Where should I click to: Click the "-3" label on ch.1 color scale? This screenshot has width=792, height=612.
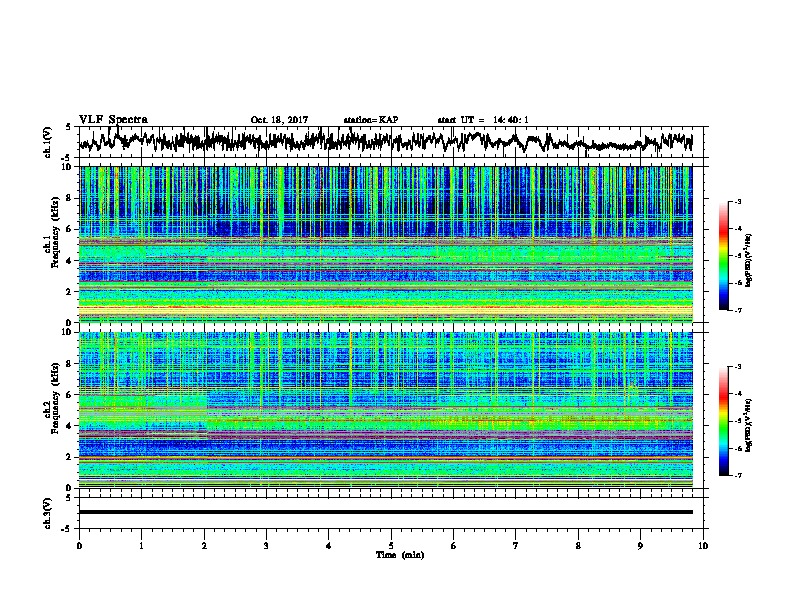pyautogui.click(x=737, y=202)
